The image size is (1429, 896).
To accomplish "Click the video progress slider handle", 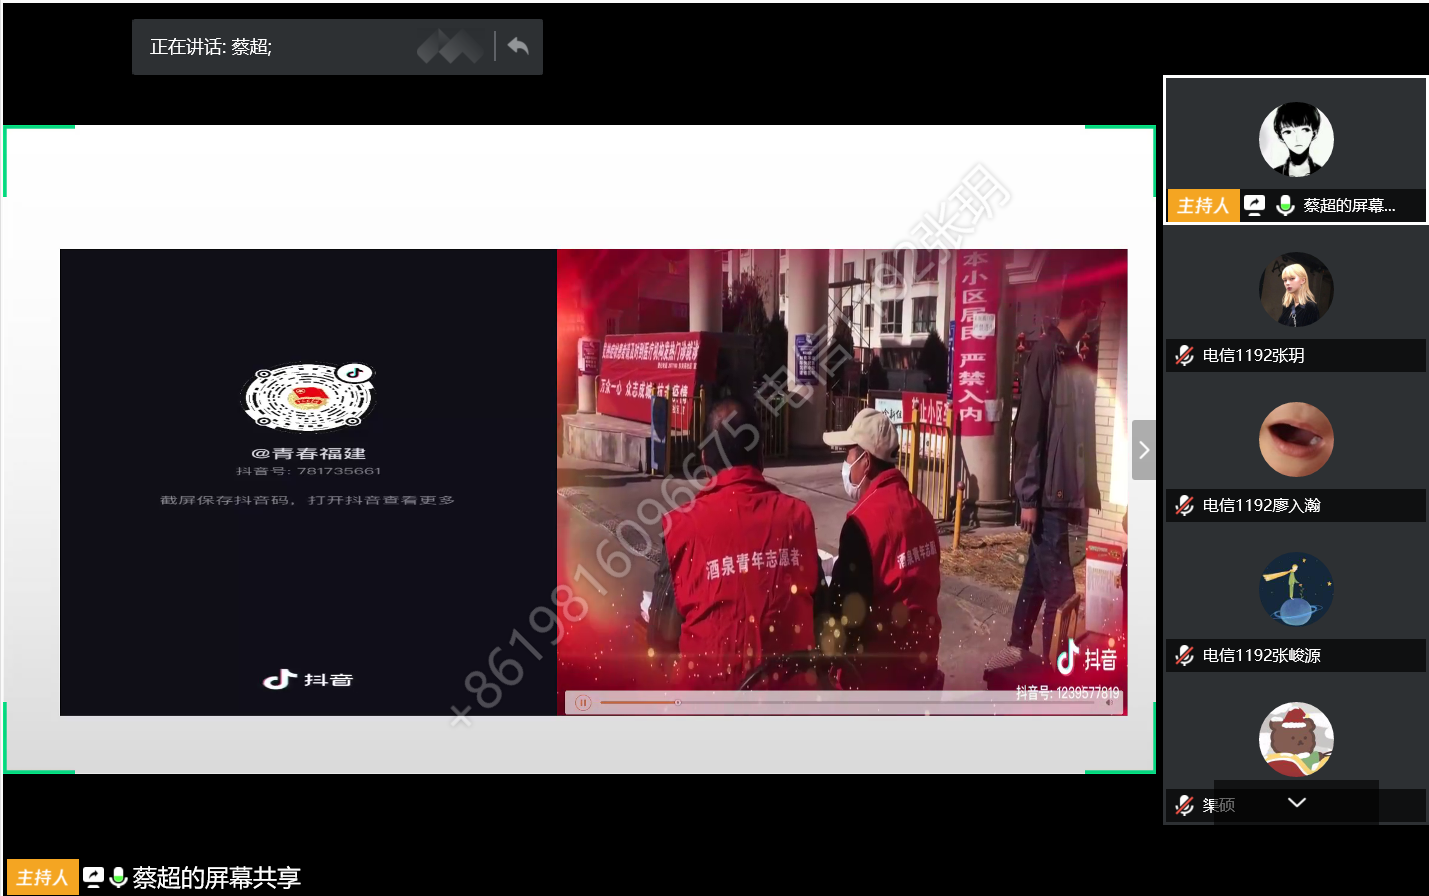I will coord(677,702).
